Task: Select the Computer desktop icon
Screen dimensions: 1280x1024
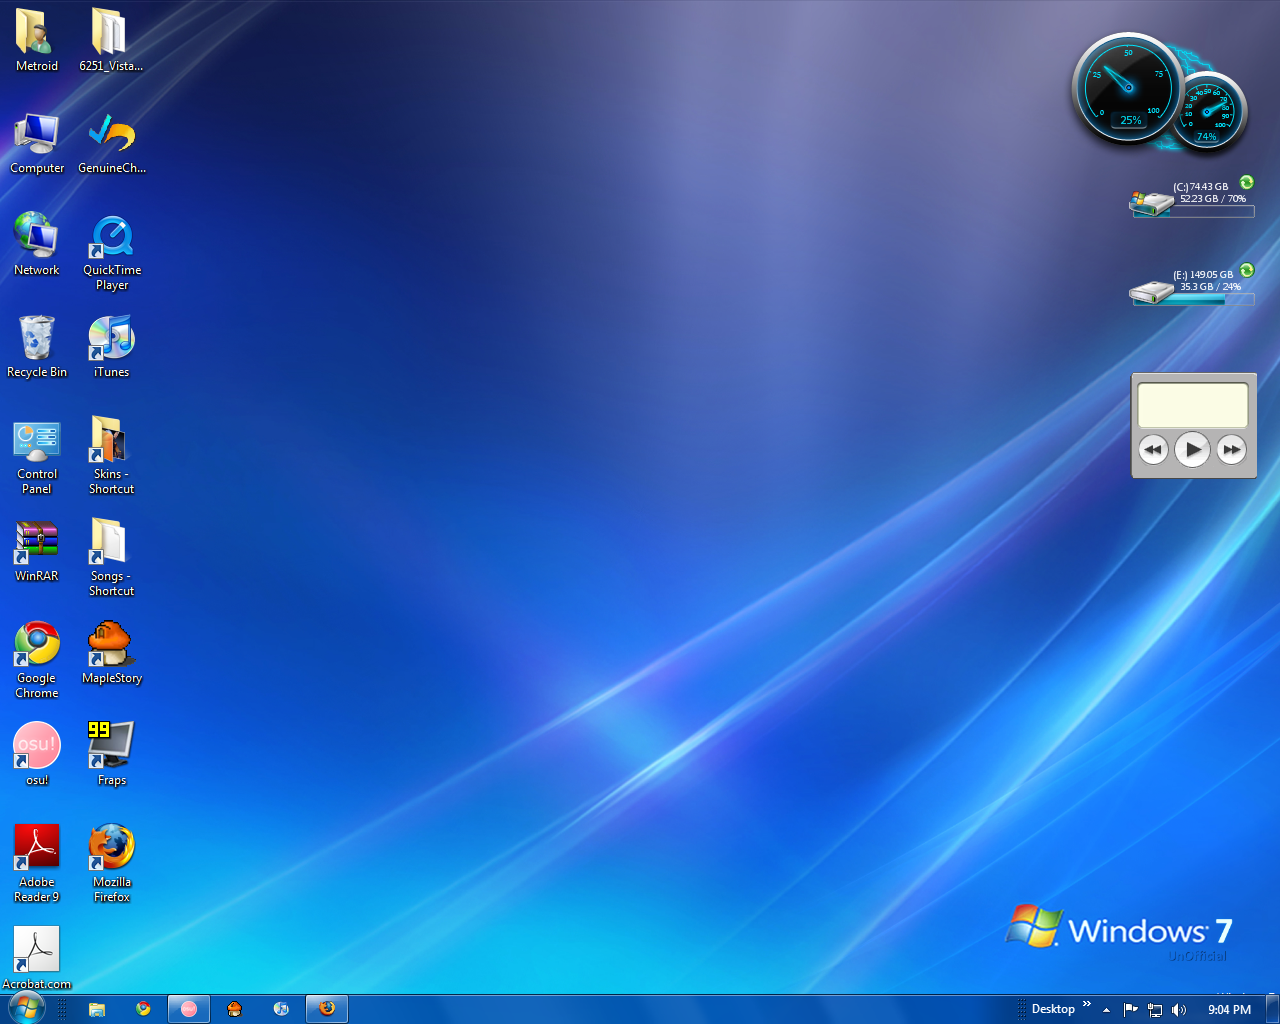Action: [x=37, y=143]
